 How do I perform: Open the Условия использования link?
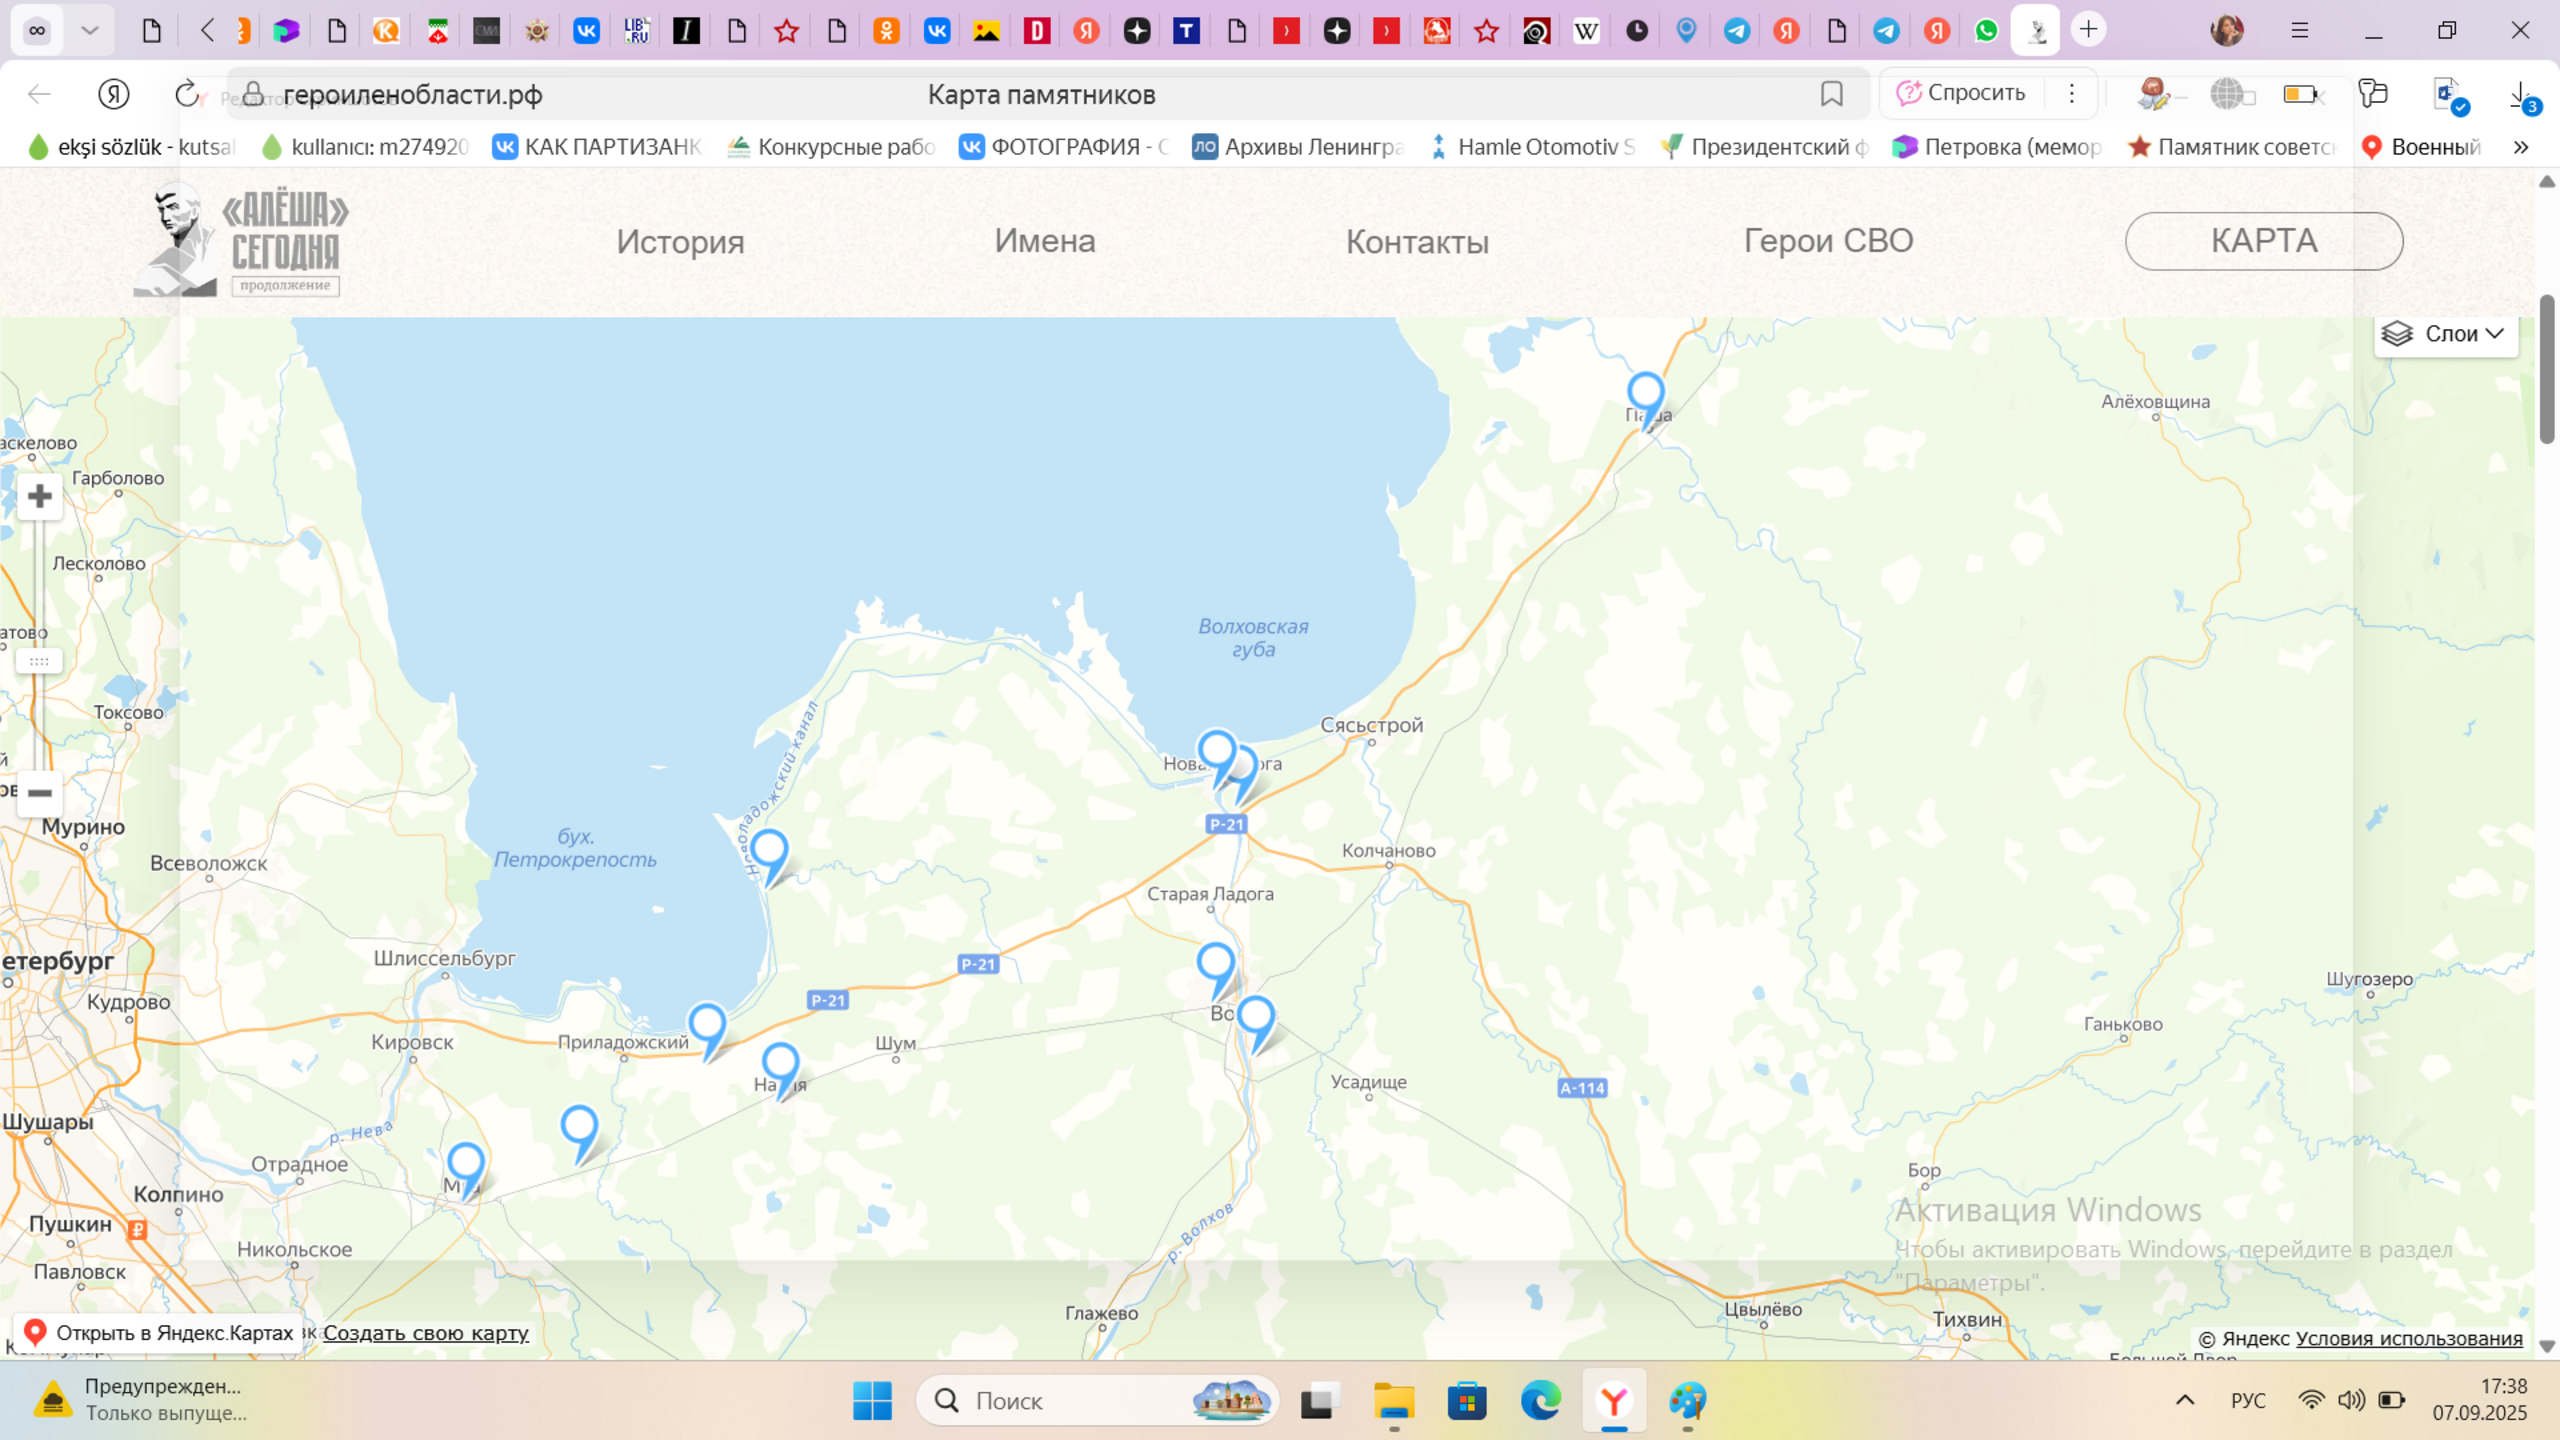2409,1338
